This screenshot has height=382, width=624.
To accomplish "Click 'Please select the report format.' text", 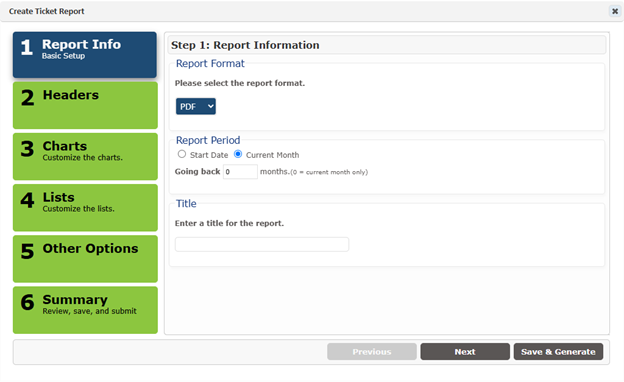I will pyautogui.click(x=240, y=83).
